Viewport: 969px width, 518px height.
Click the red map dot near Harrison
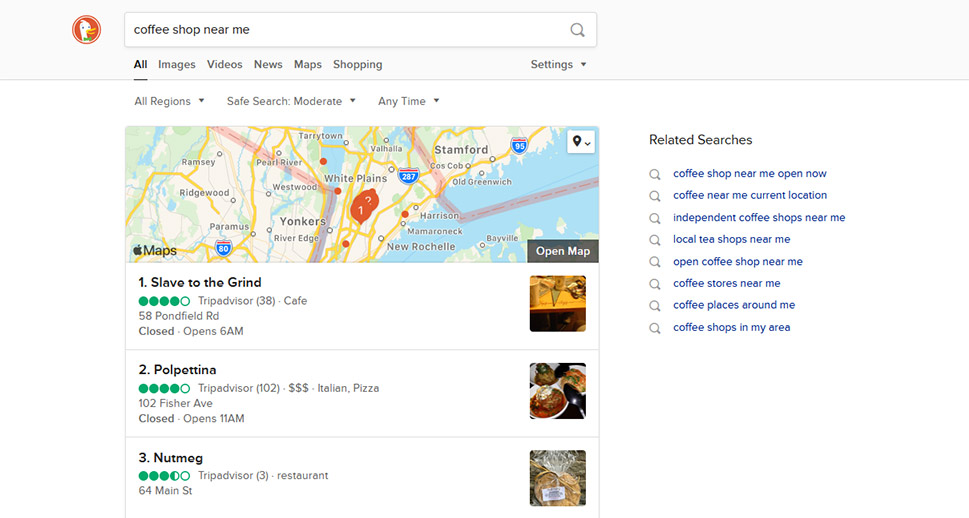pyautogui.click(x=405, y=214)
